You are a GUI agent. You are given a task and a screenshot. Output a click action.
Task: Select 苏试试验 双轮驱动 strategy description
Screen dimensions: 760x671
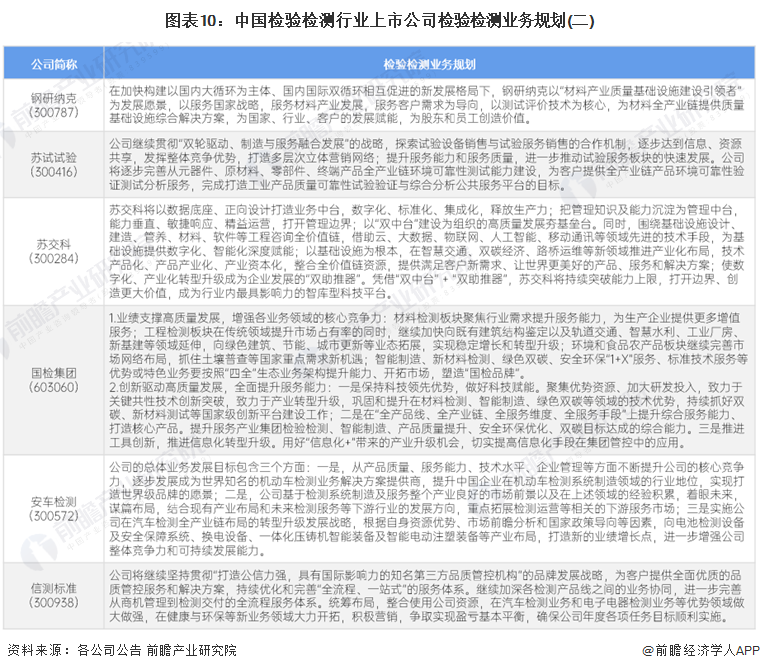(x=427, y=164)
